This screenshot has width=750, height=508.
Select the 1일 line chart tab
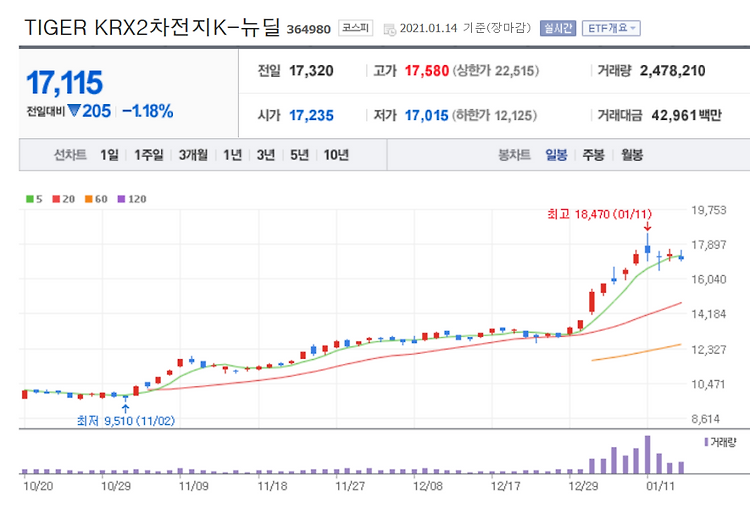[109, 155]
